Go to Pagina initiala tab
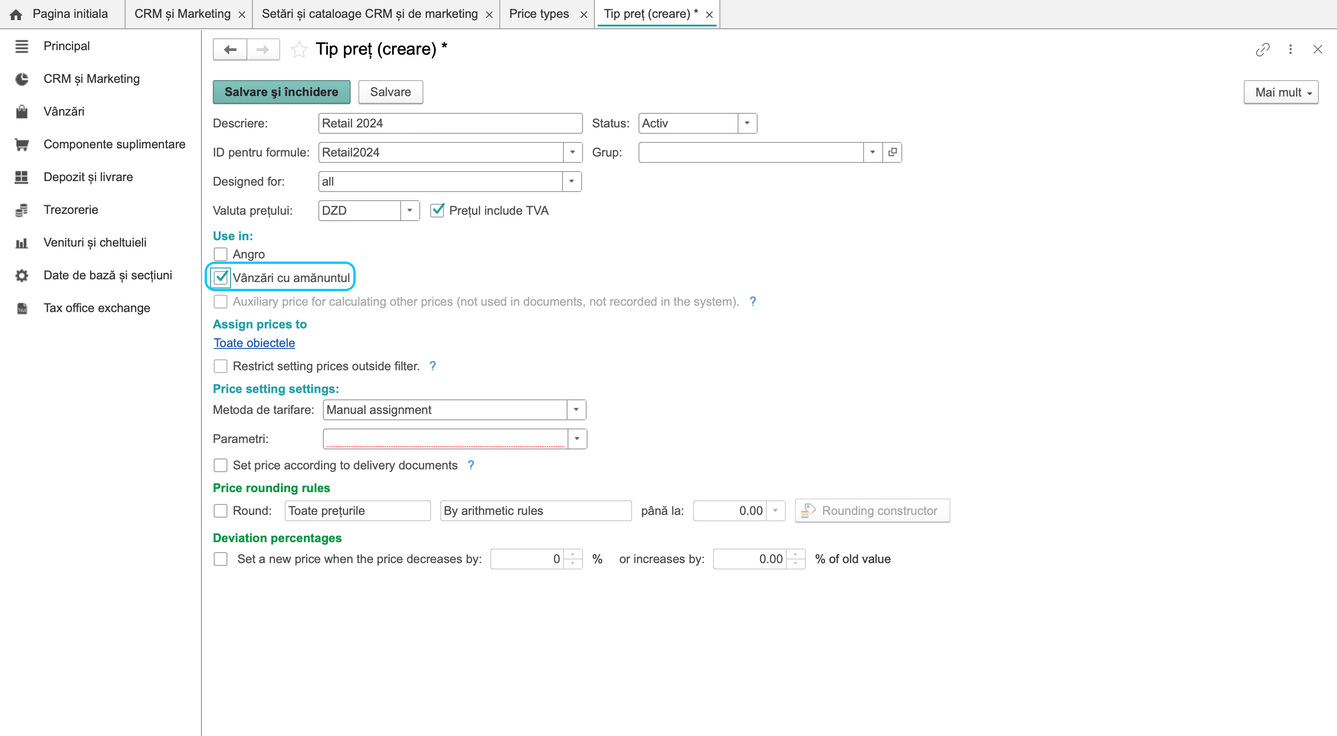 point(61,14)
